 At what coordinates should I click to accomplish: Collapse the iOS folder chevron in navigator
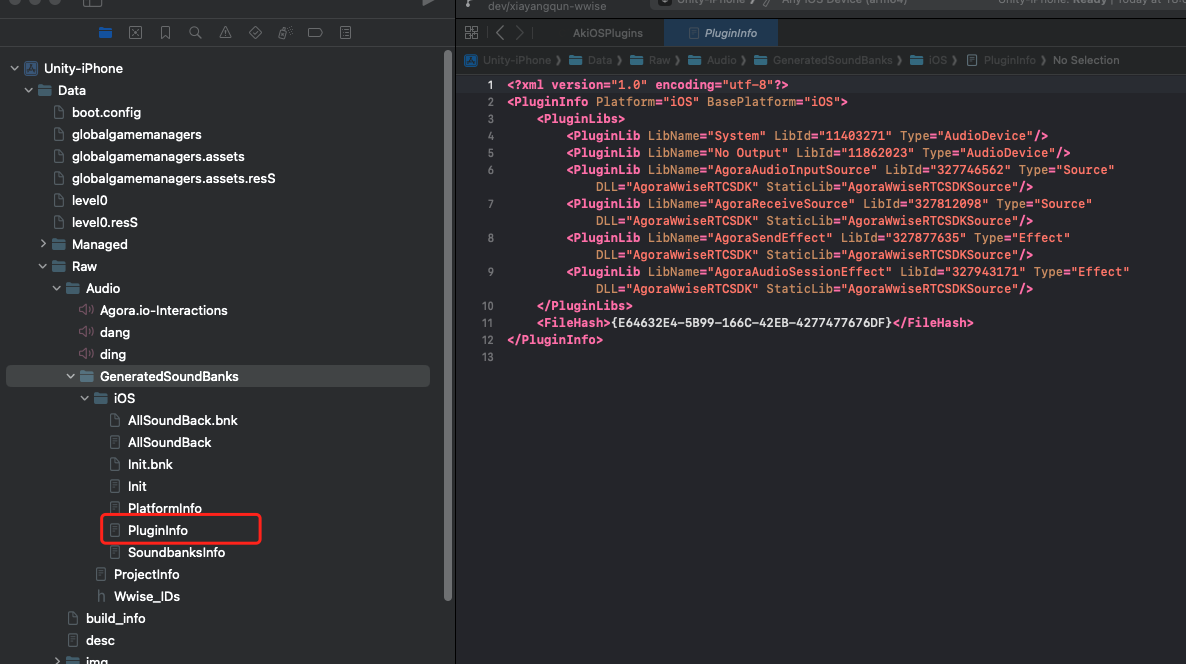coord(85,398)
